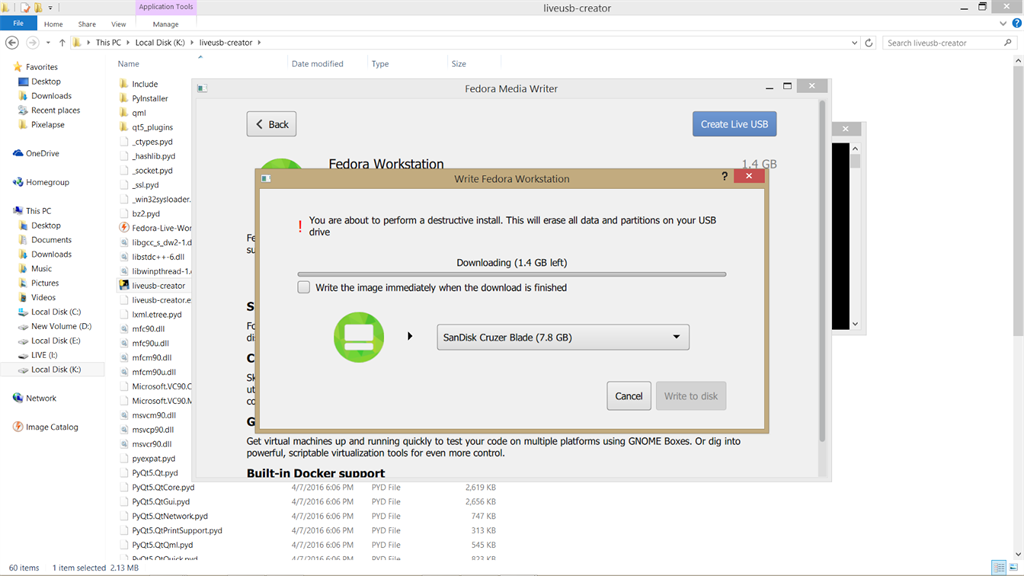Select the liveusb-creator application file
This screenshot has height=576, width=1024.
click(159, 285)
